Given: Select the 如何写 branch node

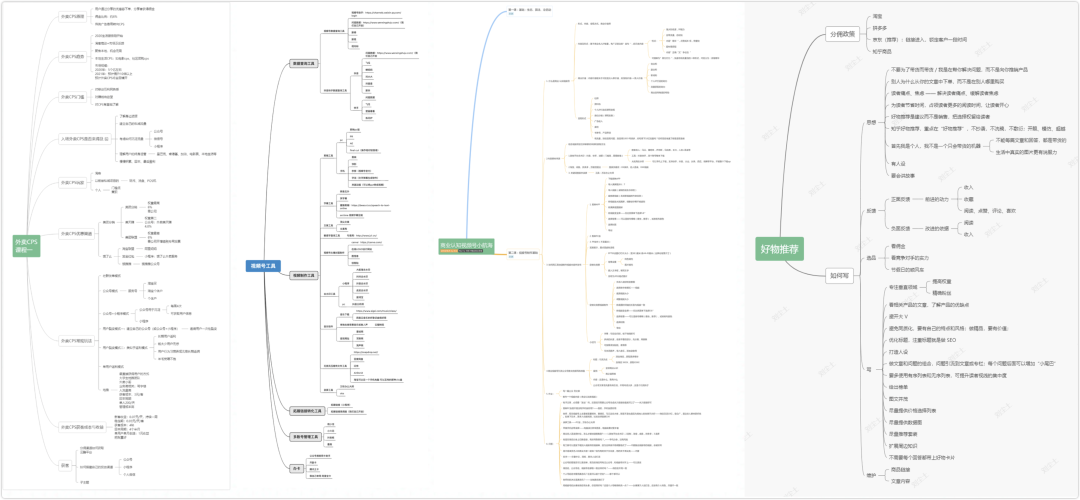Looking at the screenshot, I should [x=838, y=275].
